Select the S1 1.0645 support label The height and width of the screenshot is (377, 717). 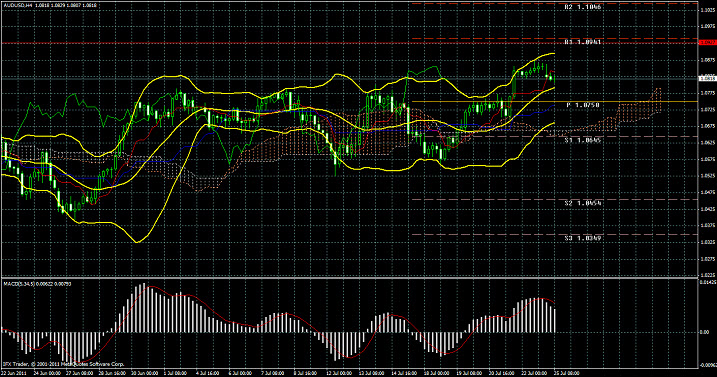tap(583, 140)
